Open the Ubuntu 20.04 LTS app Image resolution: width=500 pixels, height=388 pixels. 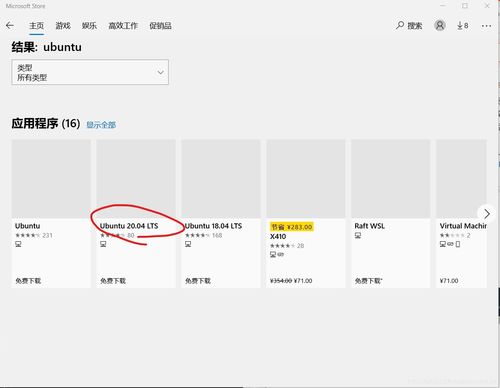coord(129,226)
